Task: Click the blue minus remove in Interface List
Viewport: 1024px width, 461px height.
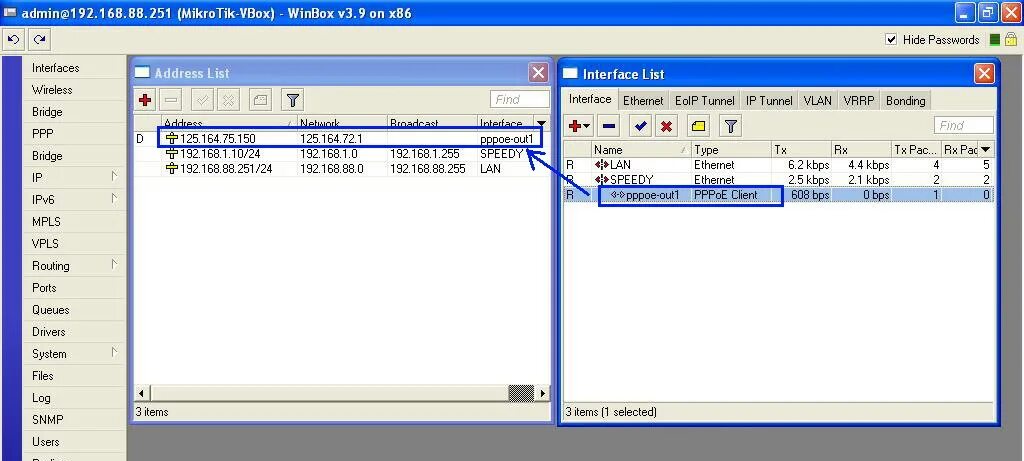Action: coord(609,126)
